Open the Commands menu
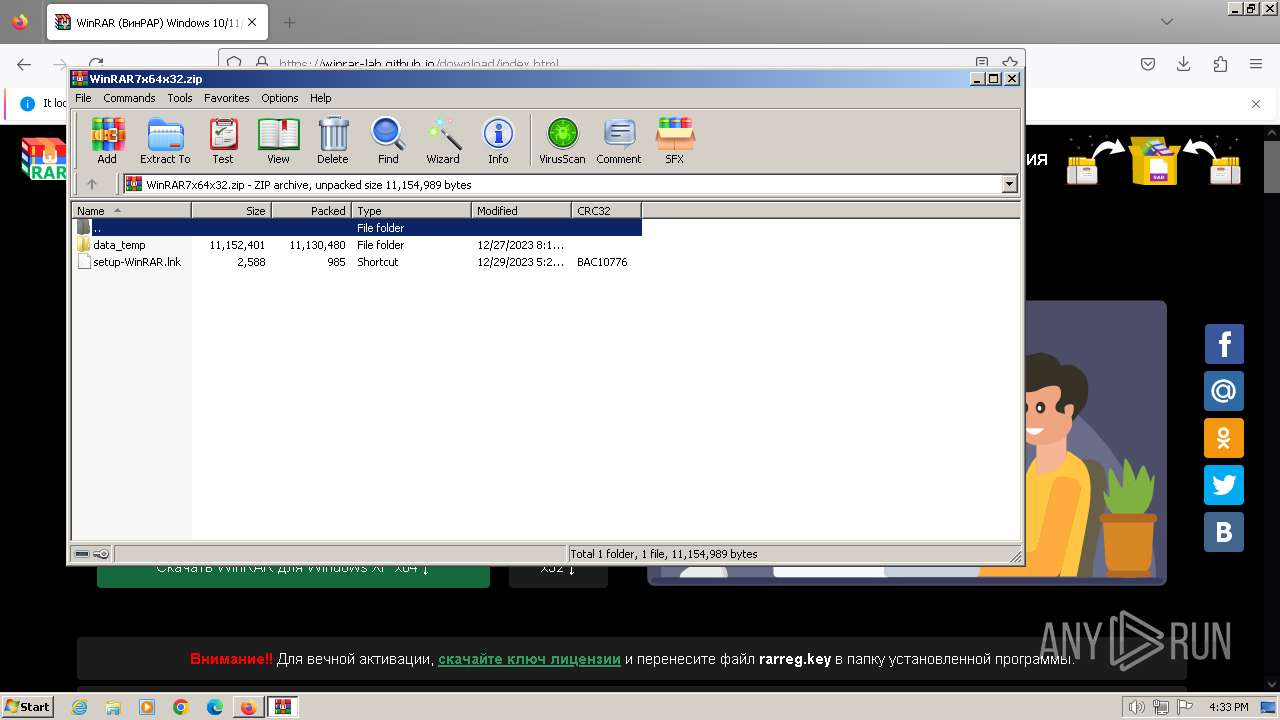The width and height of the screenshot is (1280, 720). coord(129,98)
